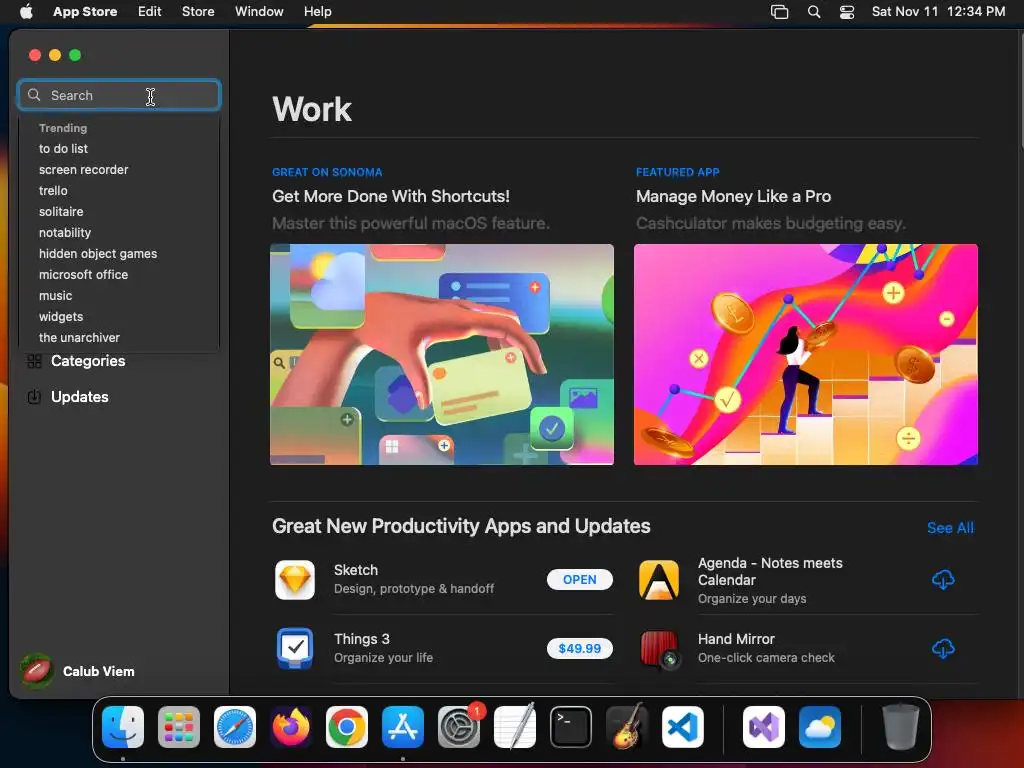Open Terminal from the Dock

(x=571, y=727)
